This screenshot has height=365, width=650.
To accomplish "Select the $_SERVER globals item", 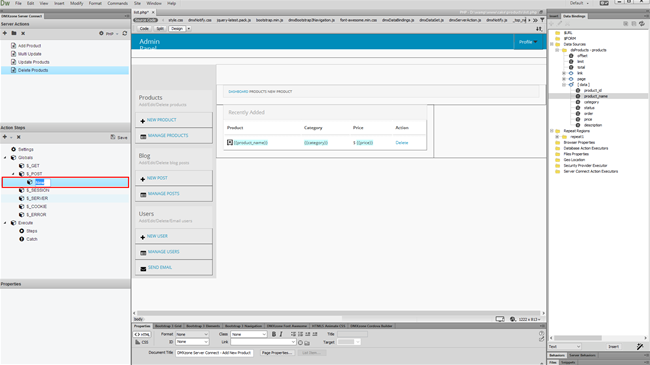I will 37,198.
